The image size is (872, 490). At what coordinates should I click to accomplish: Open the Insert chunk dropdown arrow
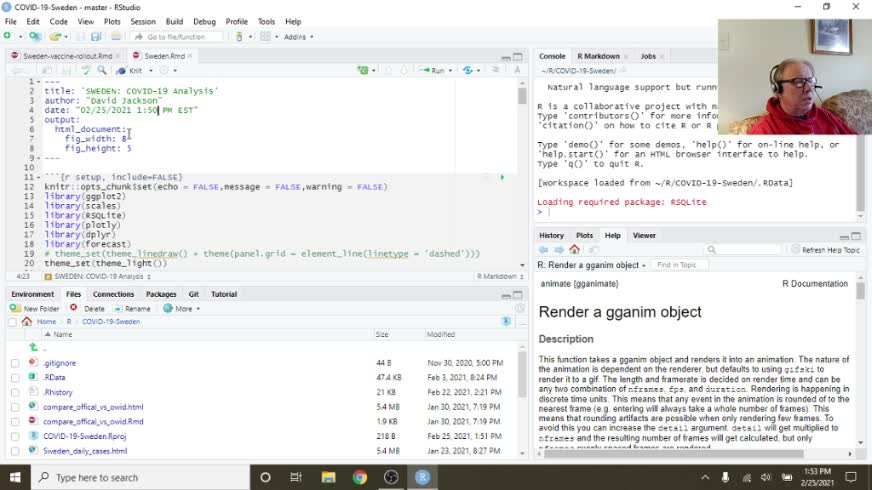coord(374,71)
